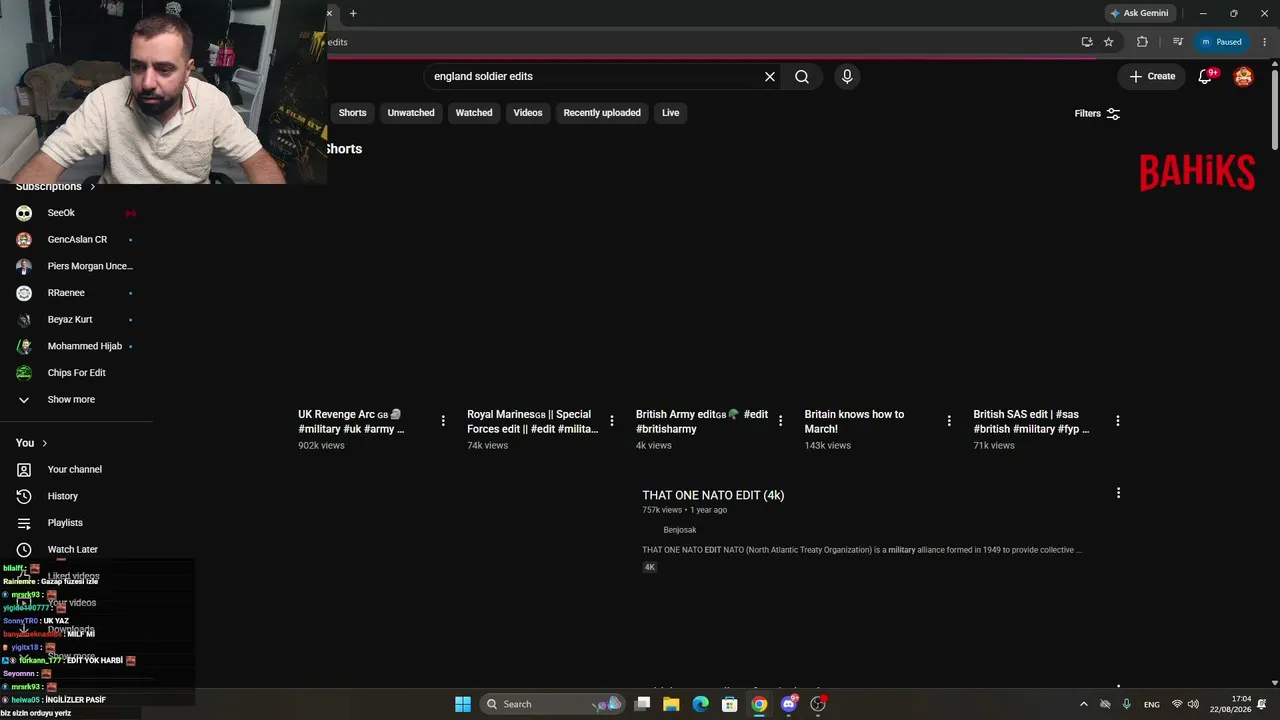This screenshot has width=1280, height=720.
Task: Select the Watched filter chip
Action: click(474, 113)
